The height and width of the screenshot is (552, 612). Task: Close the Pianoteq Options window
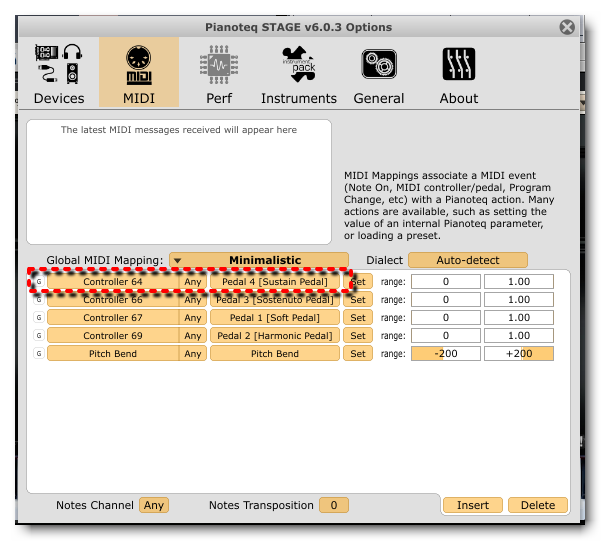coord(567,27)
